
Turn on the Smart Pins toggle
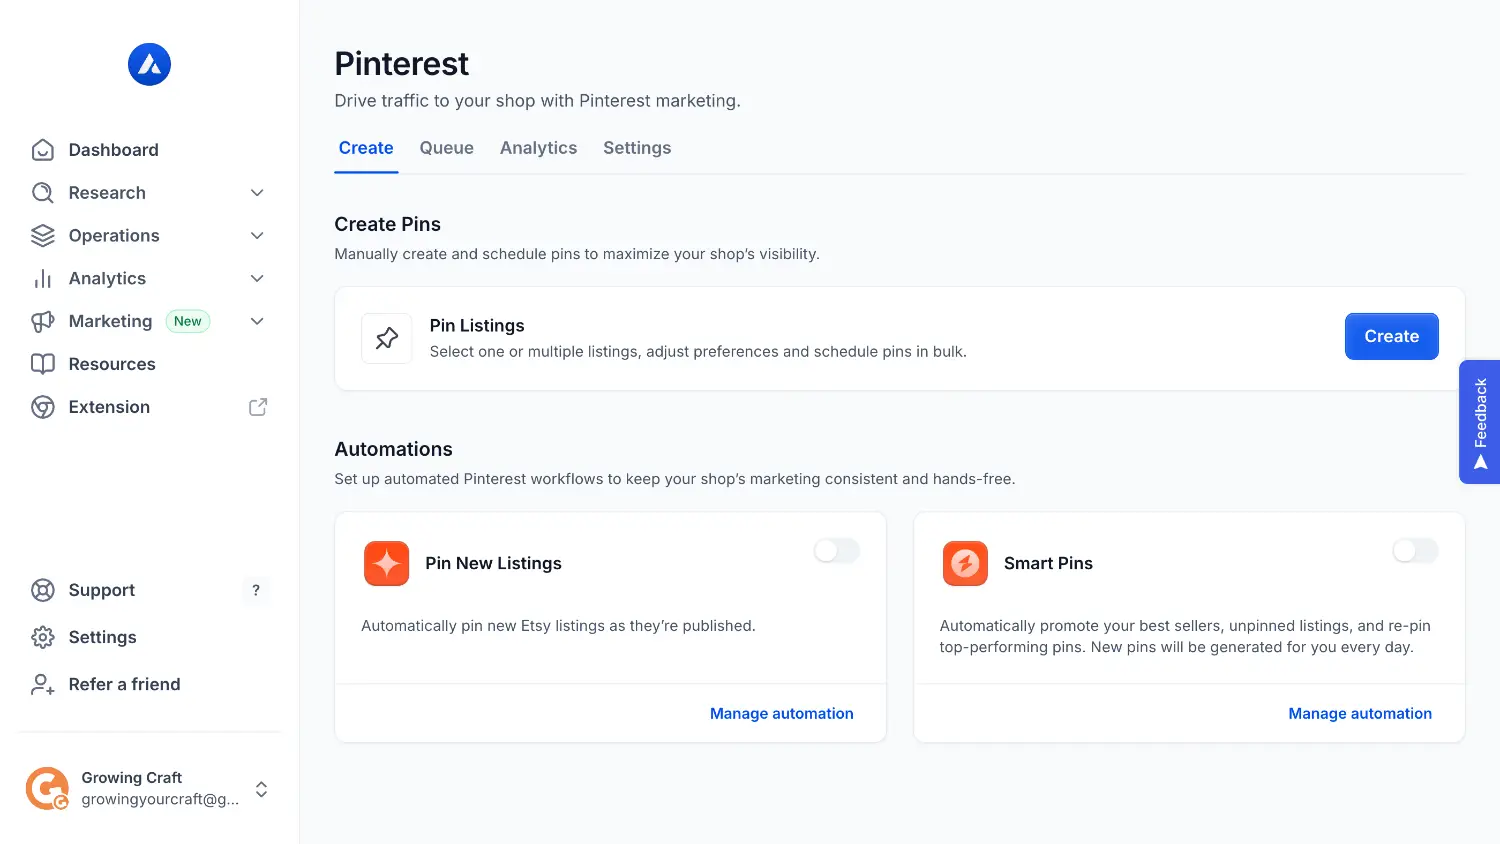tap(1415, 551)
